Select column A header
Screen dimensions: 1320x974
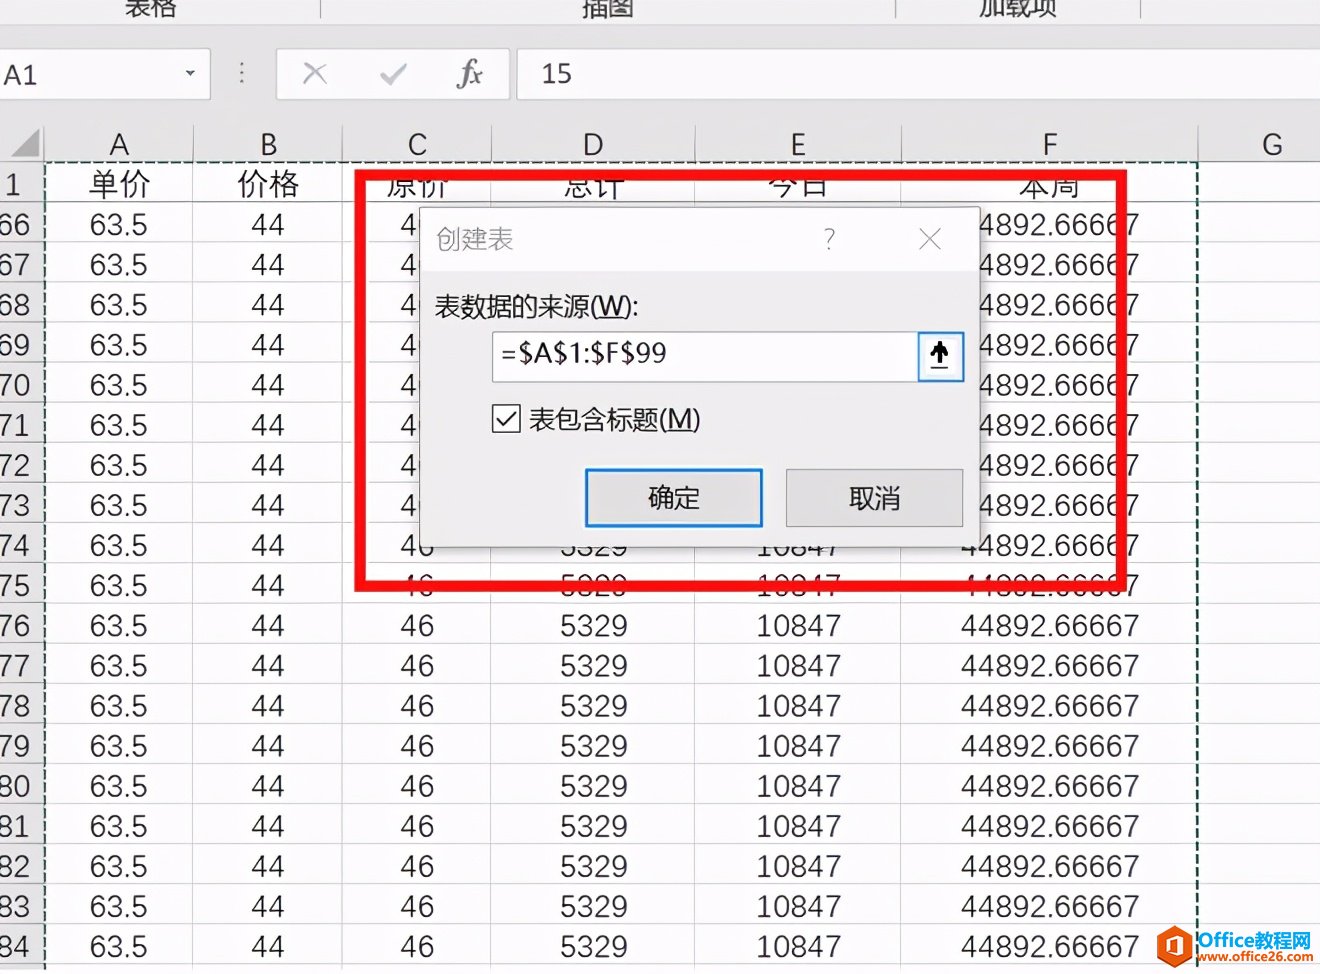coord(119,144)
